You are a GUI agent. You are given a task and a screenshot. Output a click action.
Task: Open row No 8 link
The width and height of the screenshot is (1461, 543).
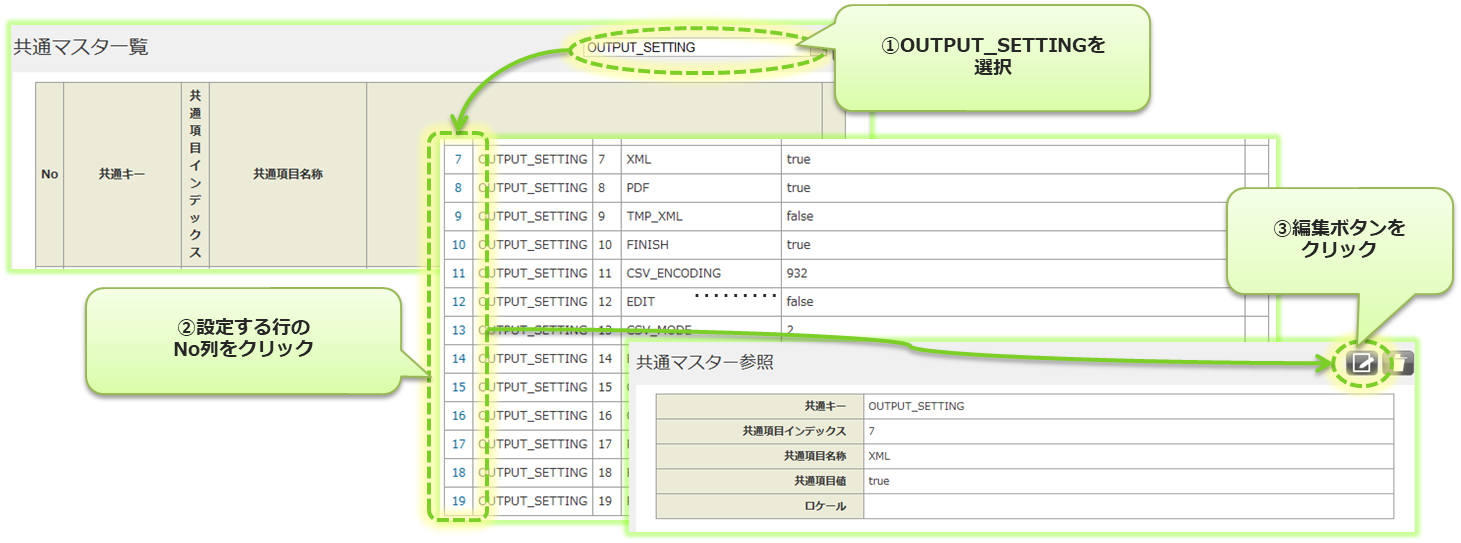pos(459,188)
